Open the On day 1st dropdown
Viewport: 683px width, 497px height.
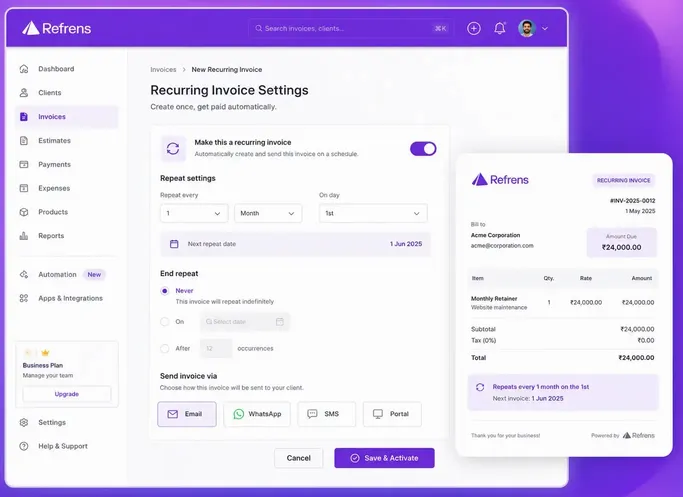click(373, 213)
